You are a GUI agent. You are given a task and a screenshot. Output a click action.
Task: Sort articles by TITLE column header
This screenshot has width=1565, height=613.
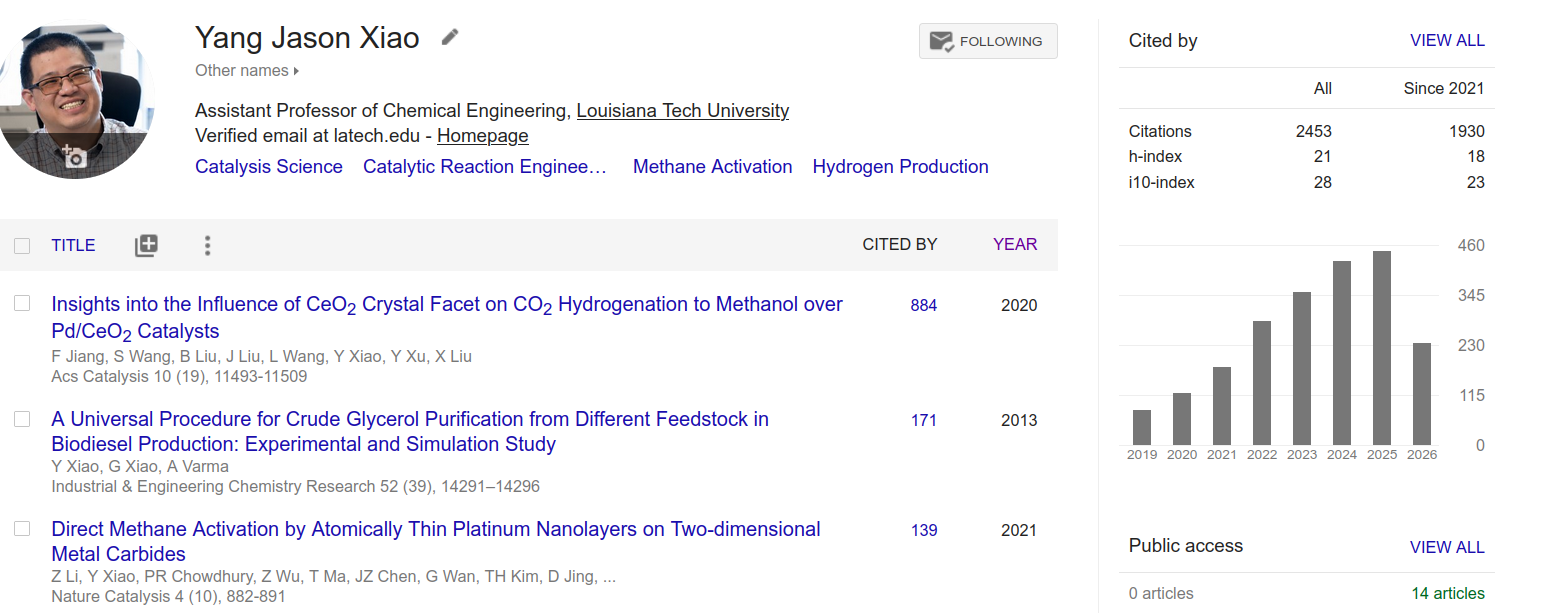[73, 245]
